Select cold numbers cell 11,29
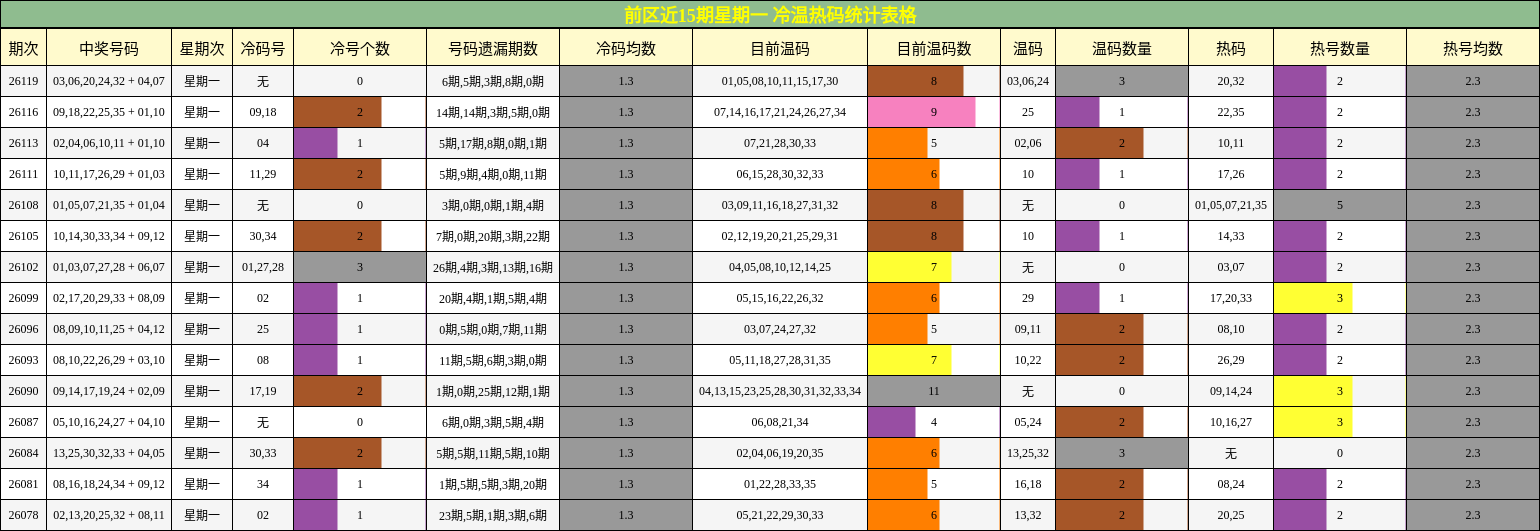The image size is (1540, 531). point(263,174)
